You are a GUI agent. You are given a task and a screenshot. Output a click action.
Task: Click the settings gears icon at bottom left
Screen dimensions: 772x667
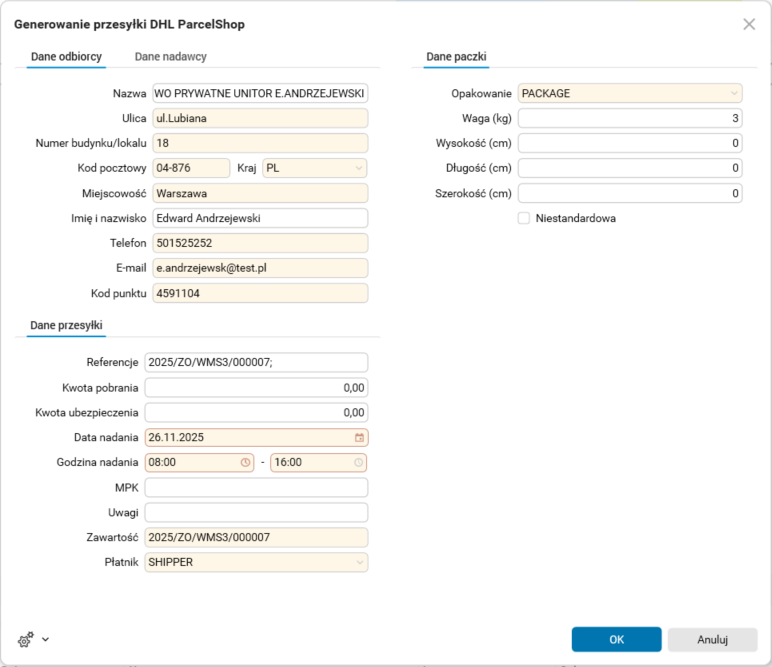tap(26, 638)
